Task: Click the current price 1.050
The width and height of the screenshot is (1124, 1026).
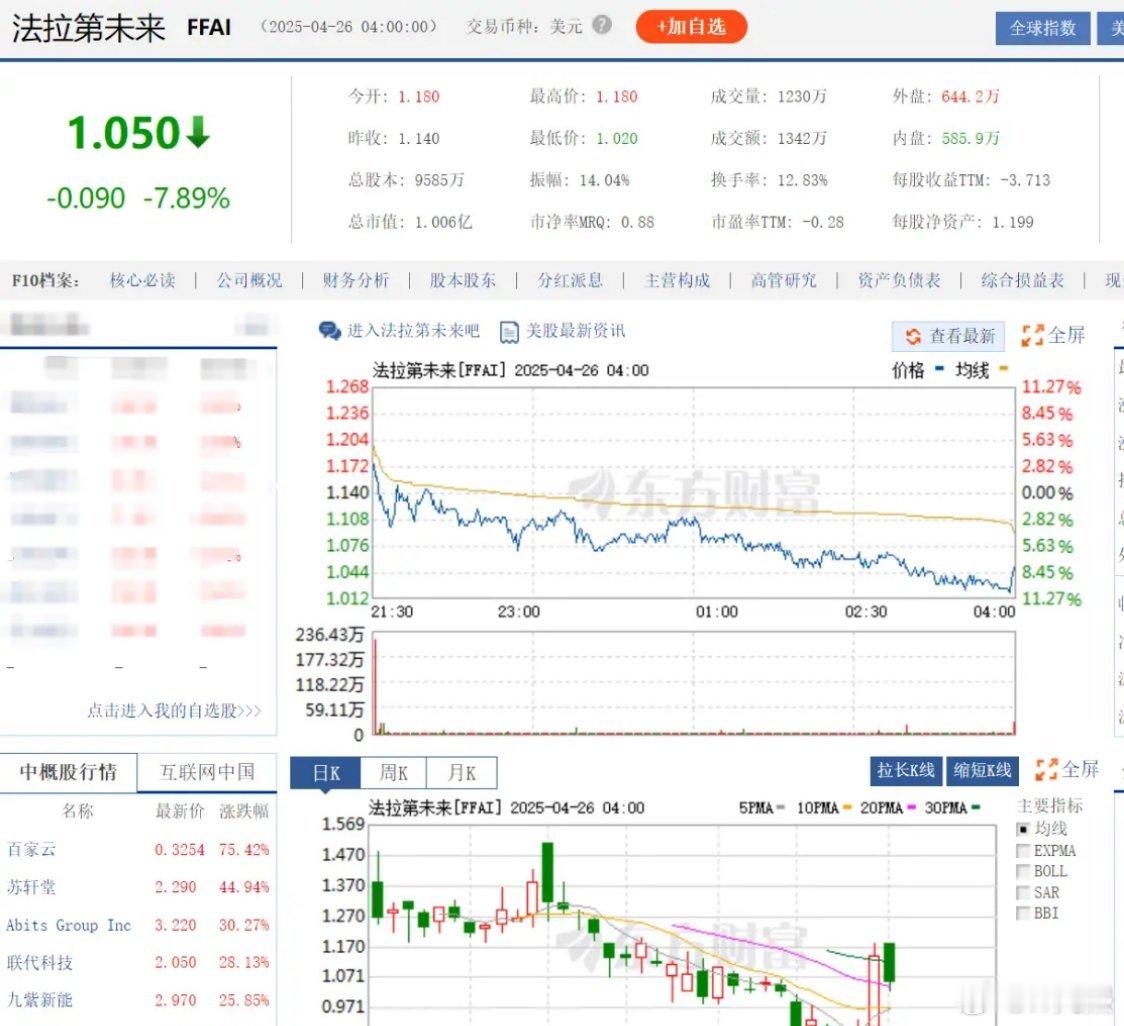Action: 123,133
